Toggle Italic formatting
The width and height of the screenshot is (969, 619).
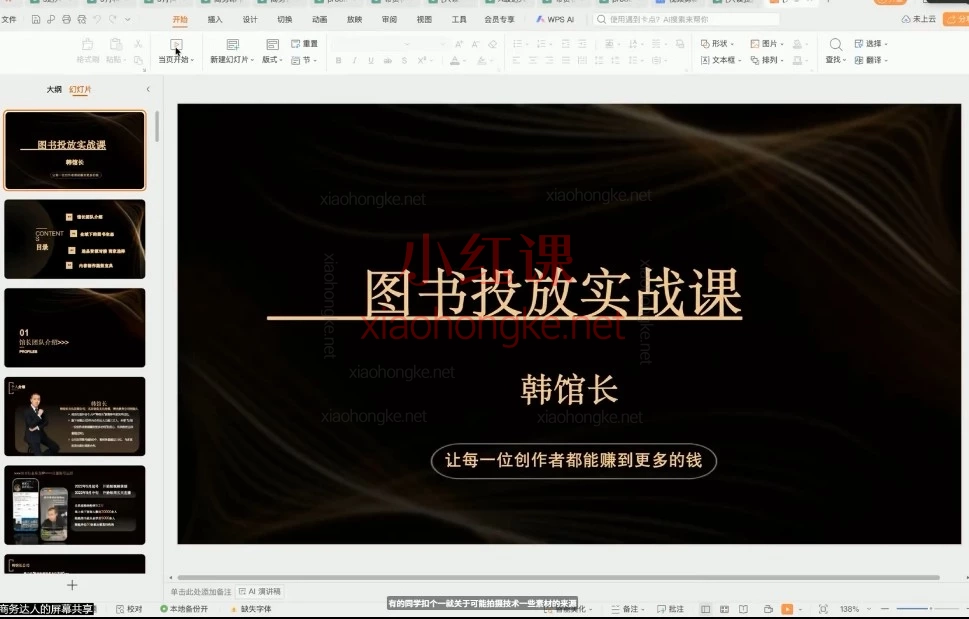point(354,61)
